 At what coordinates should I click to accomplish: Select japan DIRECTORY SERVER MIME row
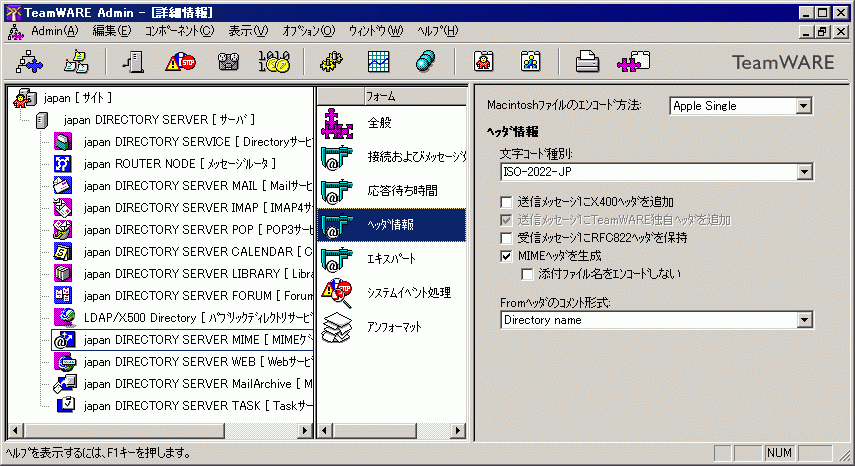pos(182,340)
